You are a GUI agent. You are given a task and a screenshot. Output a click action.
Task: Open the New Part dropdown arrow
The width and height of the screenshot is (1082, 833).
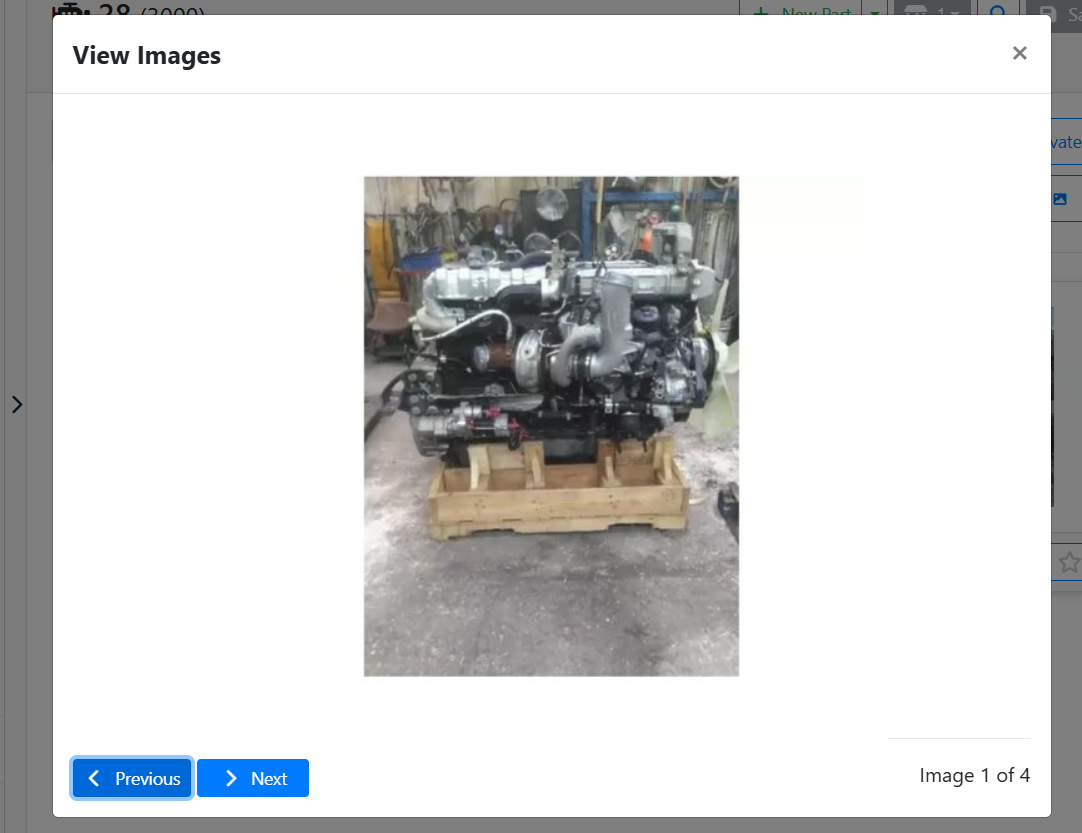tap(875, 11)
